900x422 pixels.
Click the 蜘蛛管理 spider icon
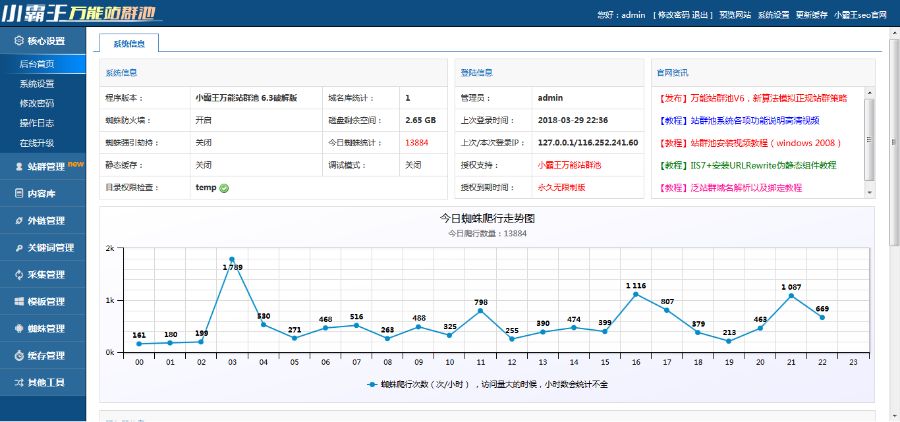click(x=19, y=329)
